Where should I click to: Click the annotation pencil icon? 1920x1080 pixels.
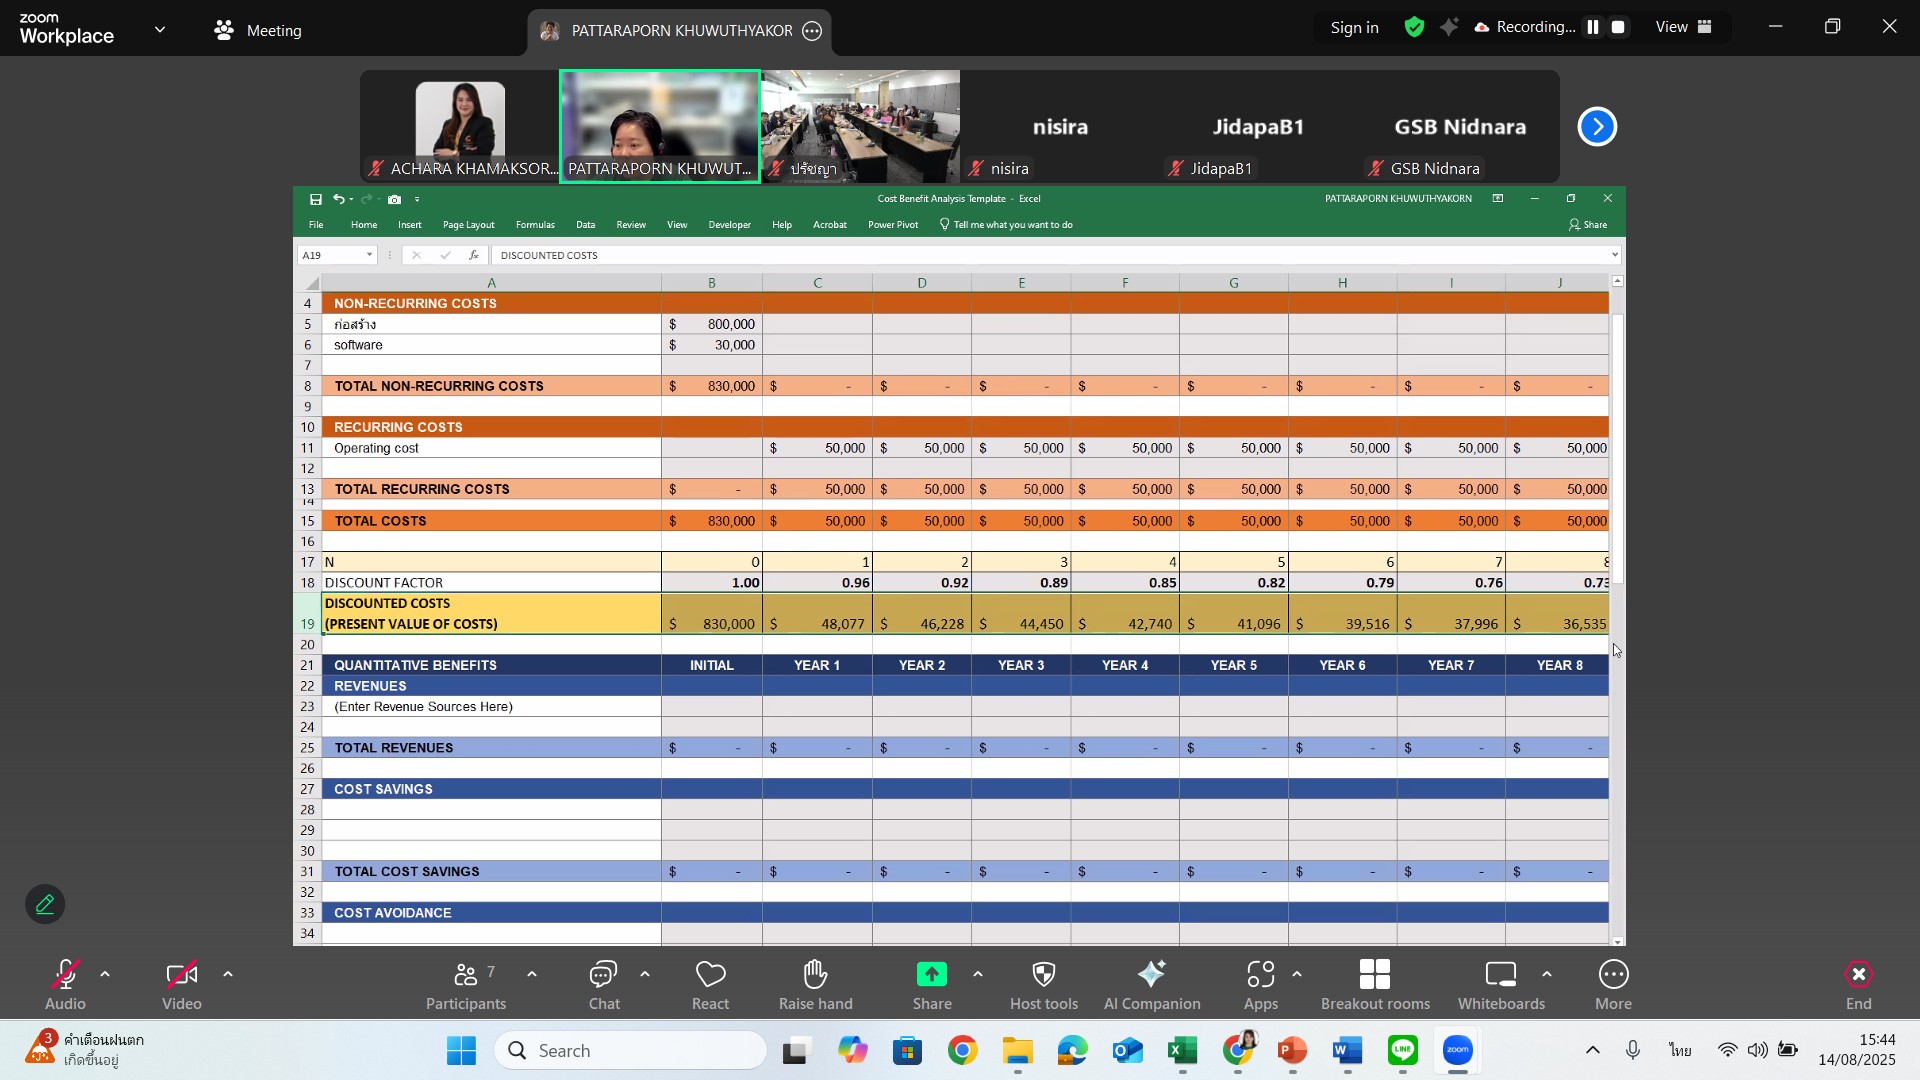pyautogui.click(x=45, y=905)
